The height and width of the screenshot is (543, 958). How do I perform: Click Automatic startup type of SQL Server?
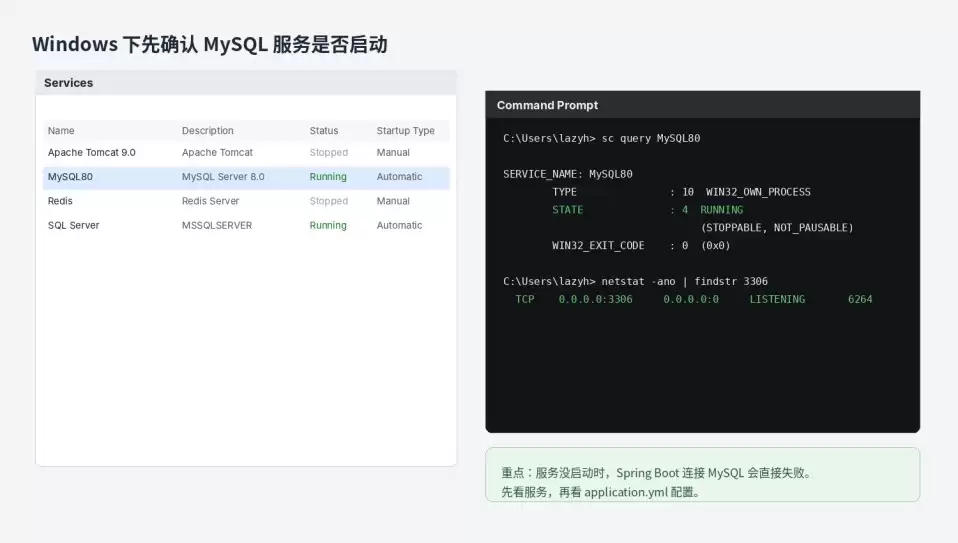(x=400, y=225)
